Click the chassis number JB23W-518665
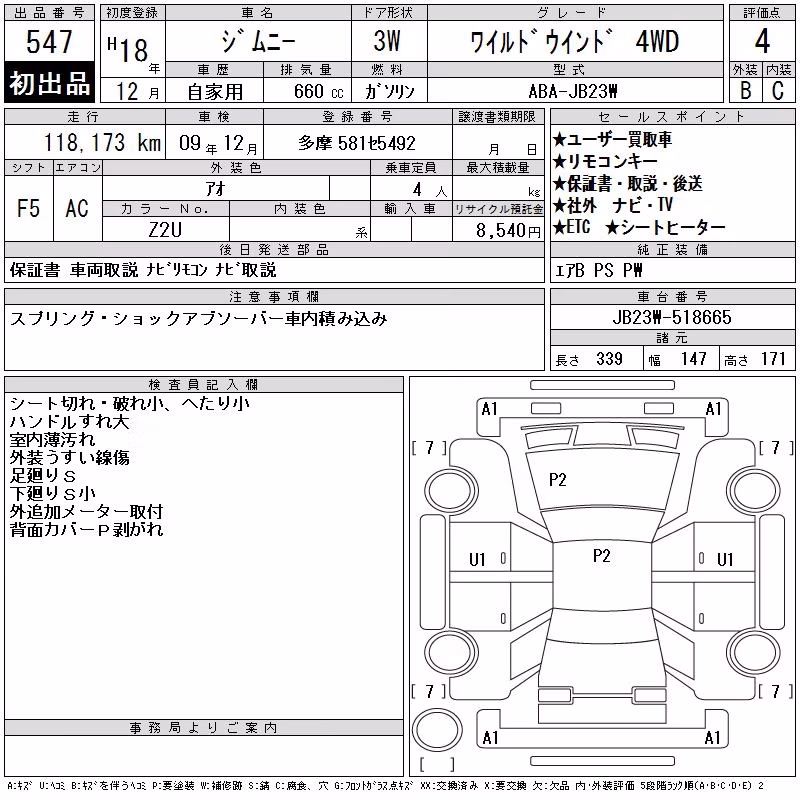 click(x=672, y=317)
